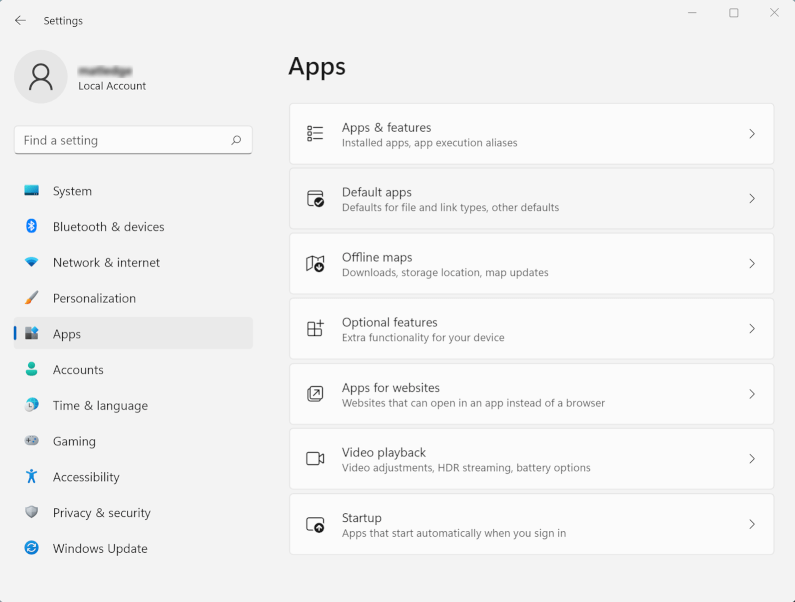
Task: Expand Apps for websites chevron
Action: 752,394
